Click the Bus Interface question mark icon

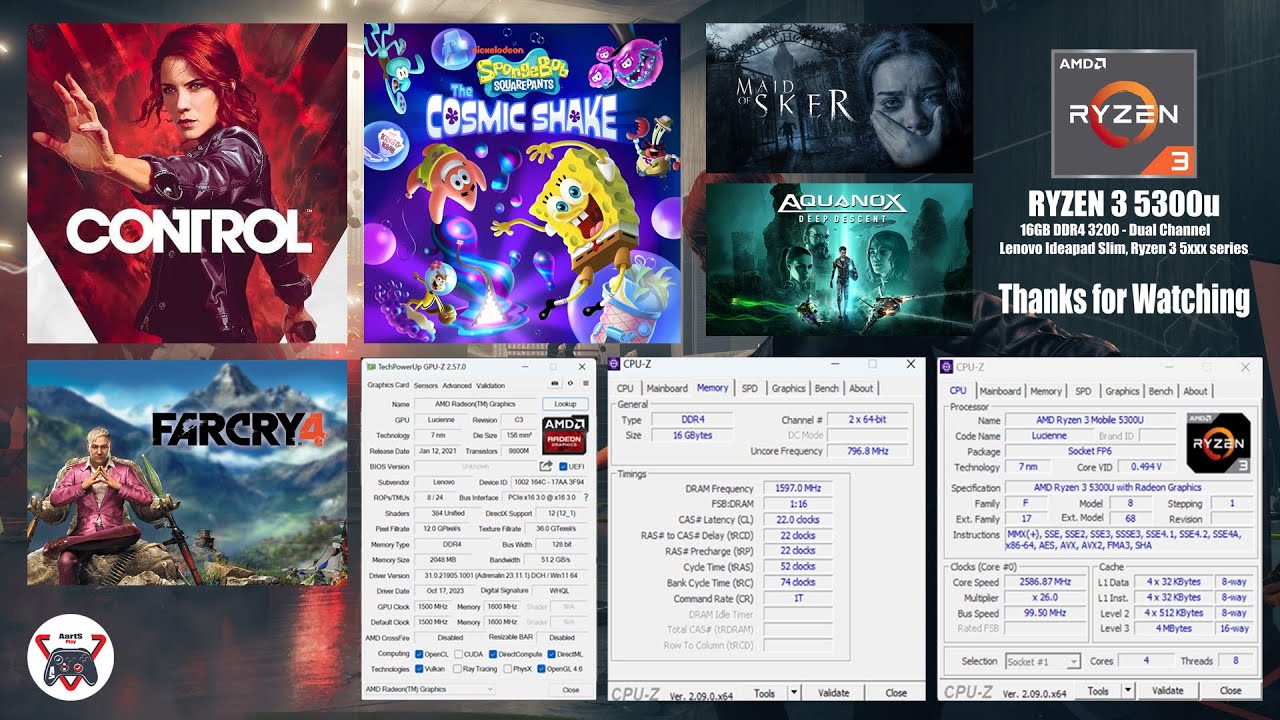pos(586,497)
